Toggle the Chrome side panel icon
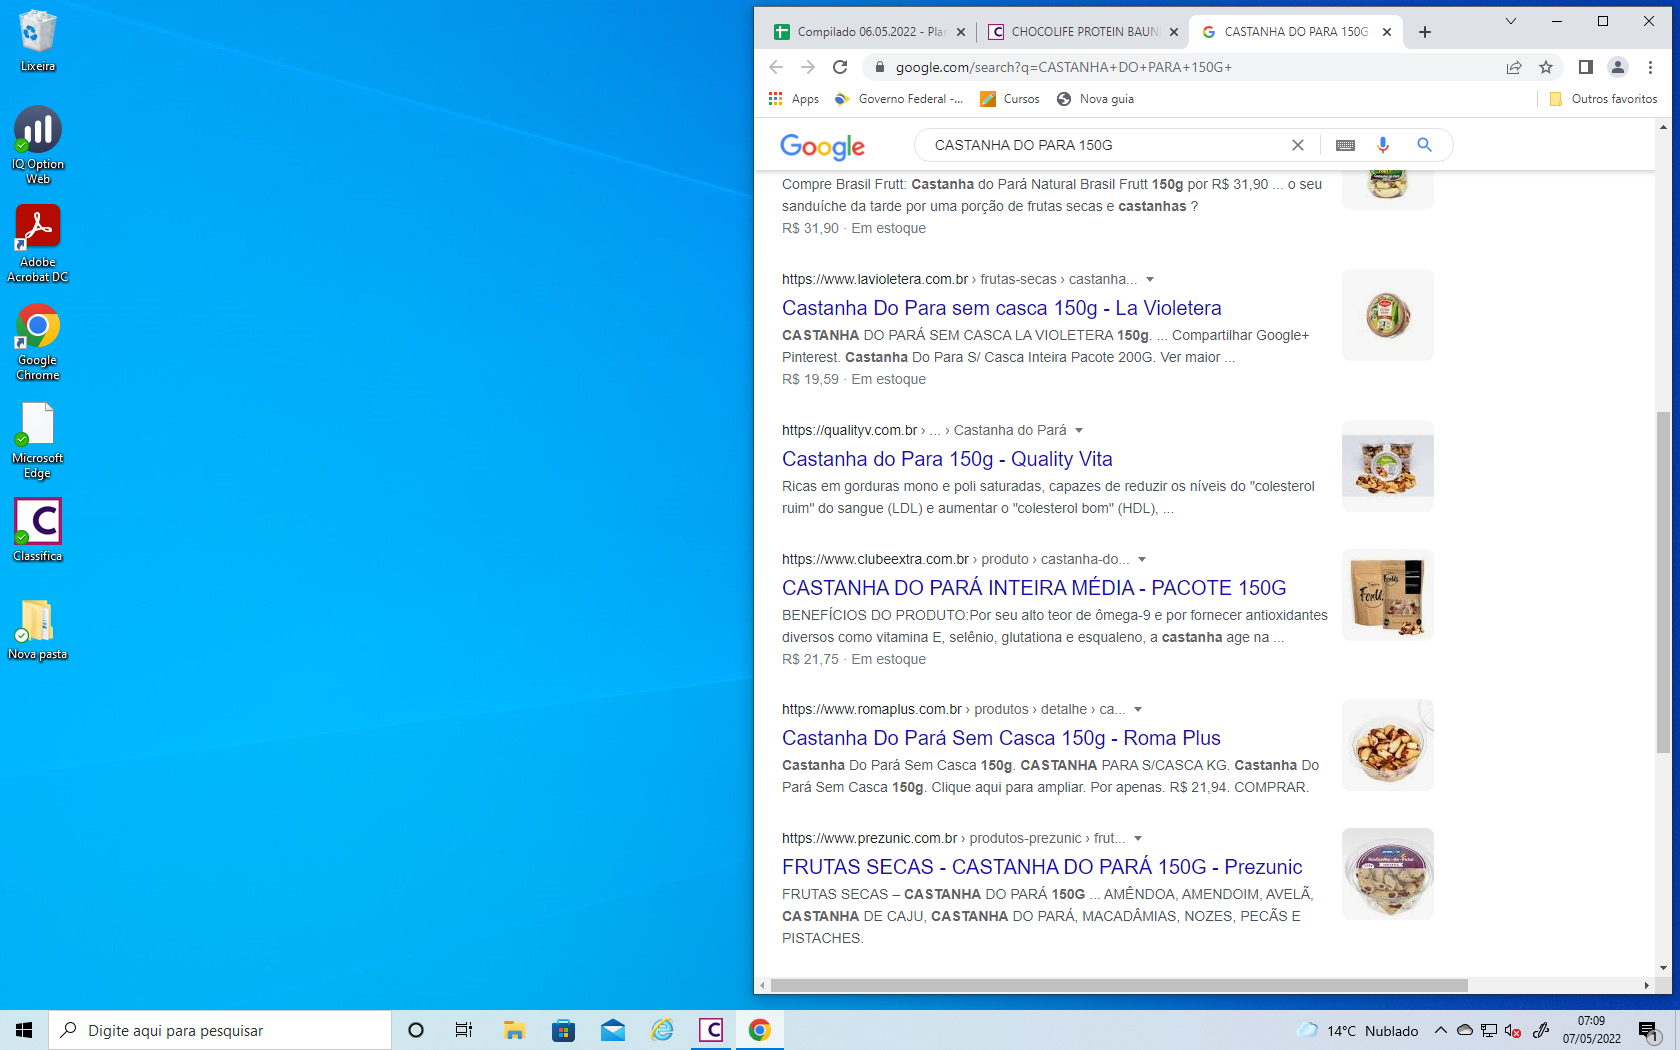 [x=1585, y=67]
